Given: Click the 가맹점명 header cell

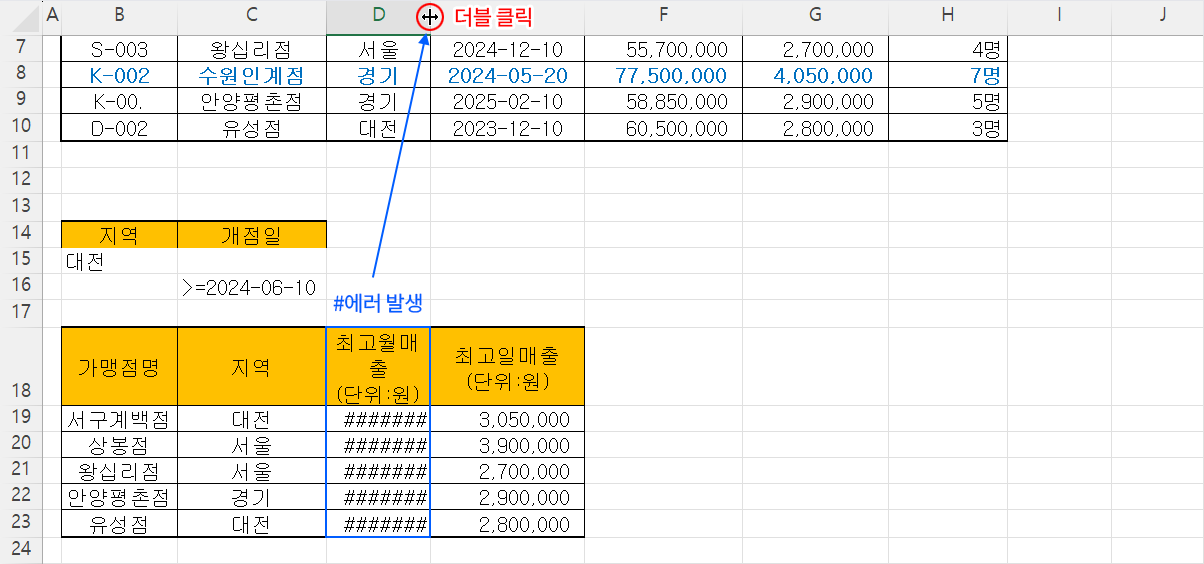Looking at the screenshot, I should tap(120, 366).
